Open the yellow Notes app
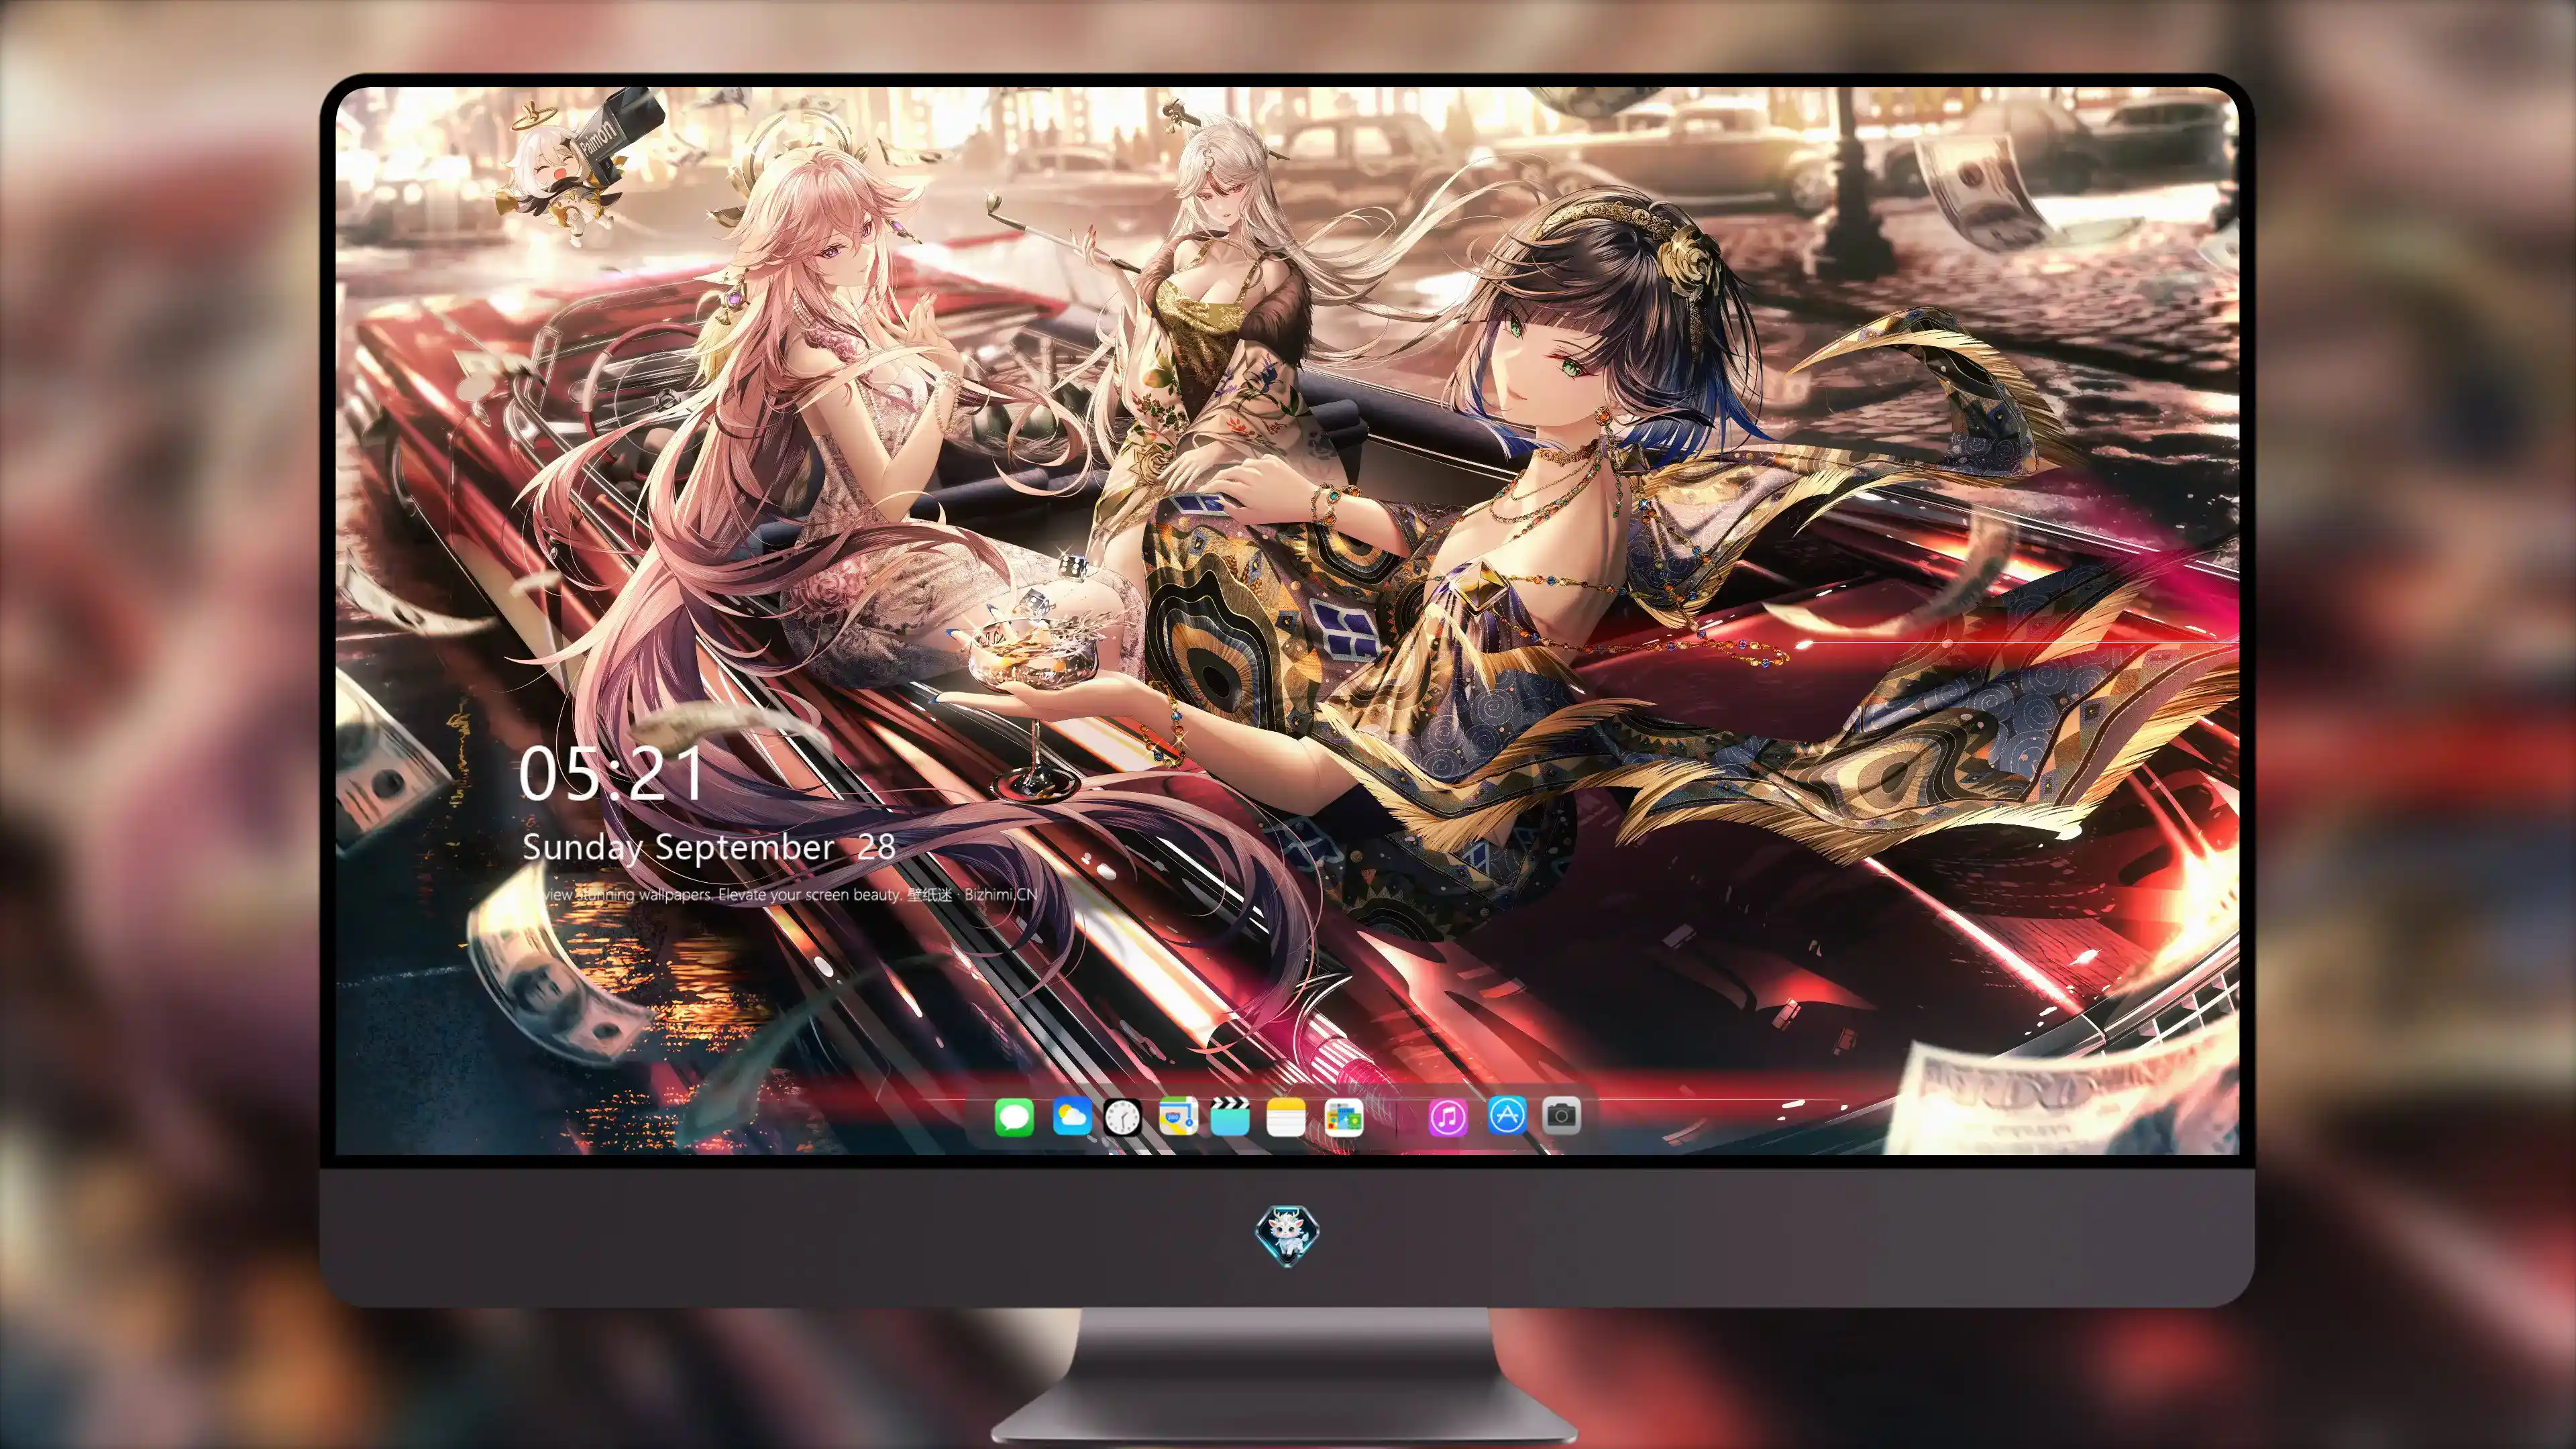This screenshot has height=1449, width=2576. (1286, 1117)
